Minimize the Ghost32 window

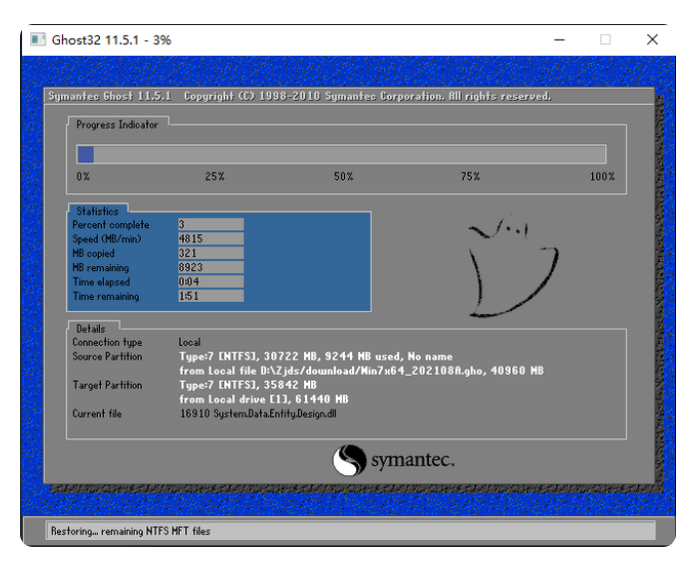point(559,40)
